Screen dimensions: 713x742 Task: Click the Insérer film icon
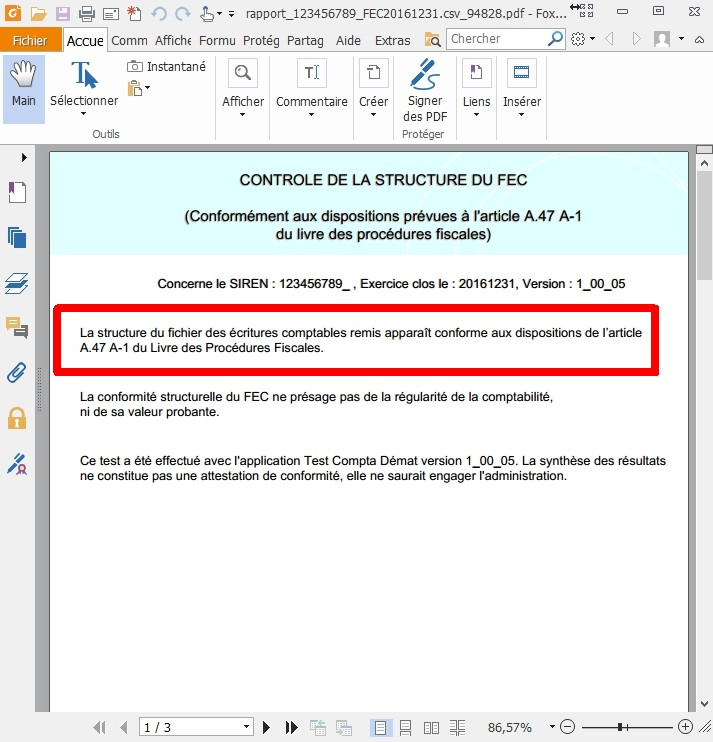[522, 73]
